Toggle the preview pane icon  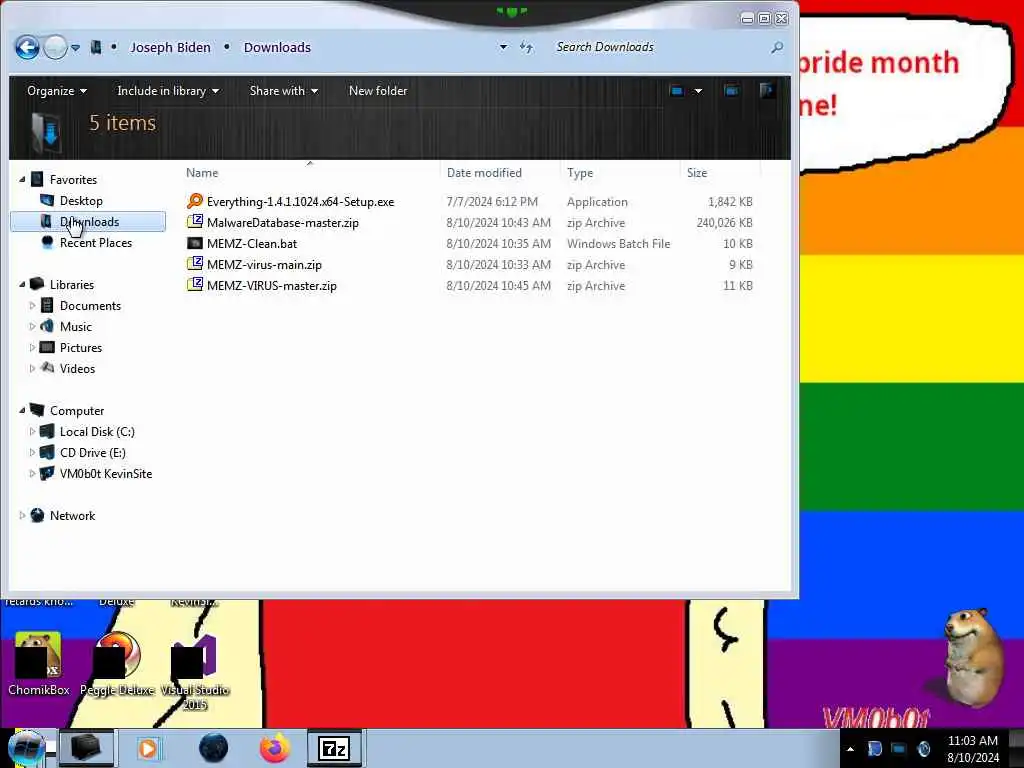pos(731,91)
